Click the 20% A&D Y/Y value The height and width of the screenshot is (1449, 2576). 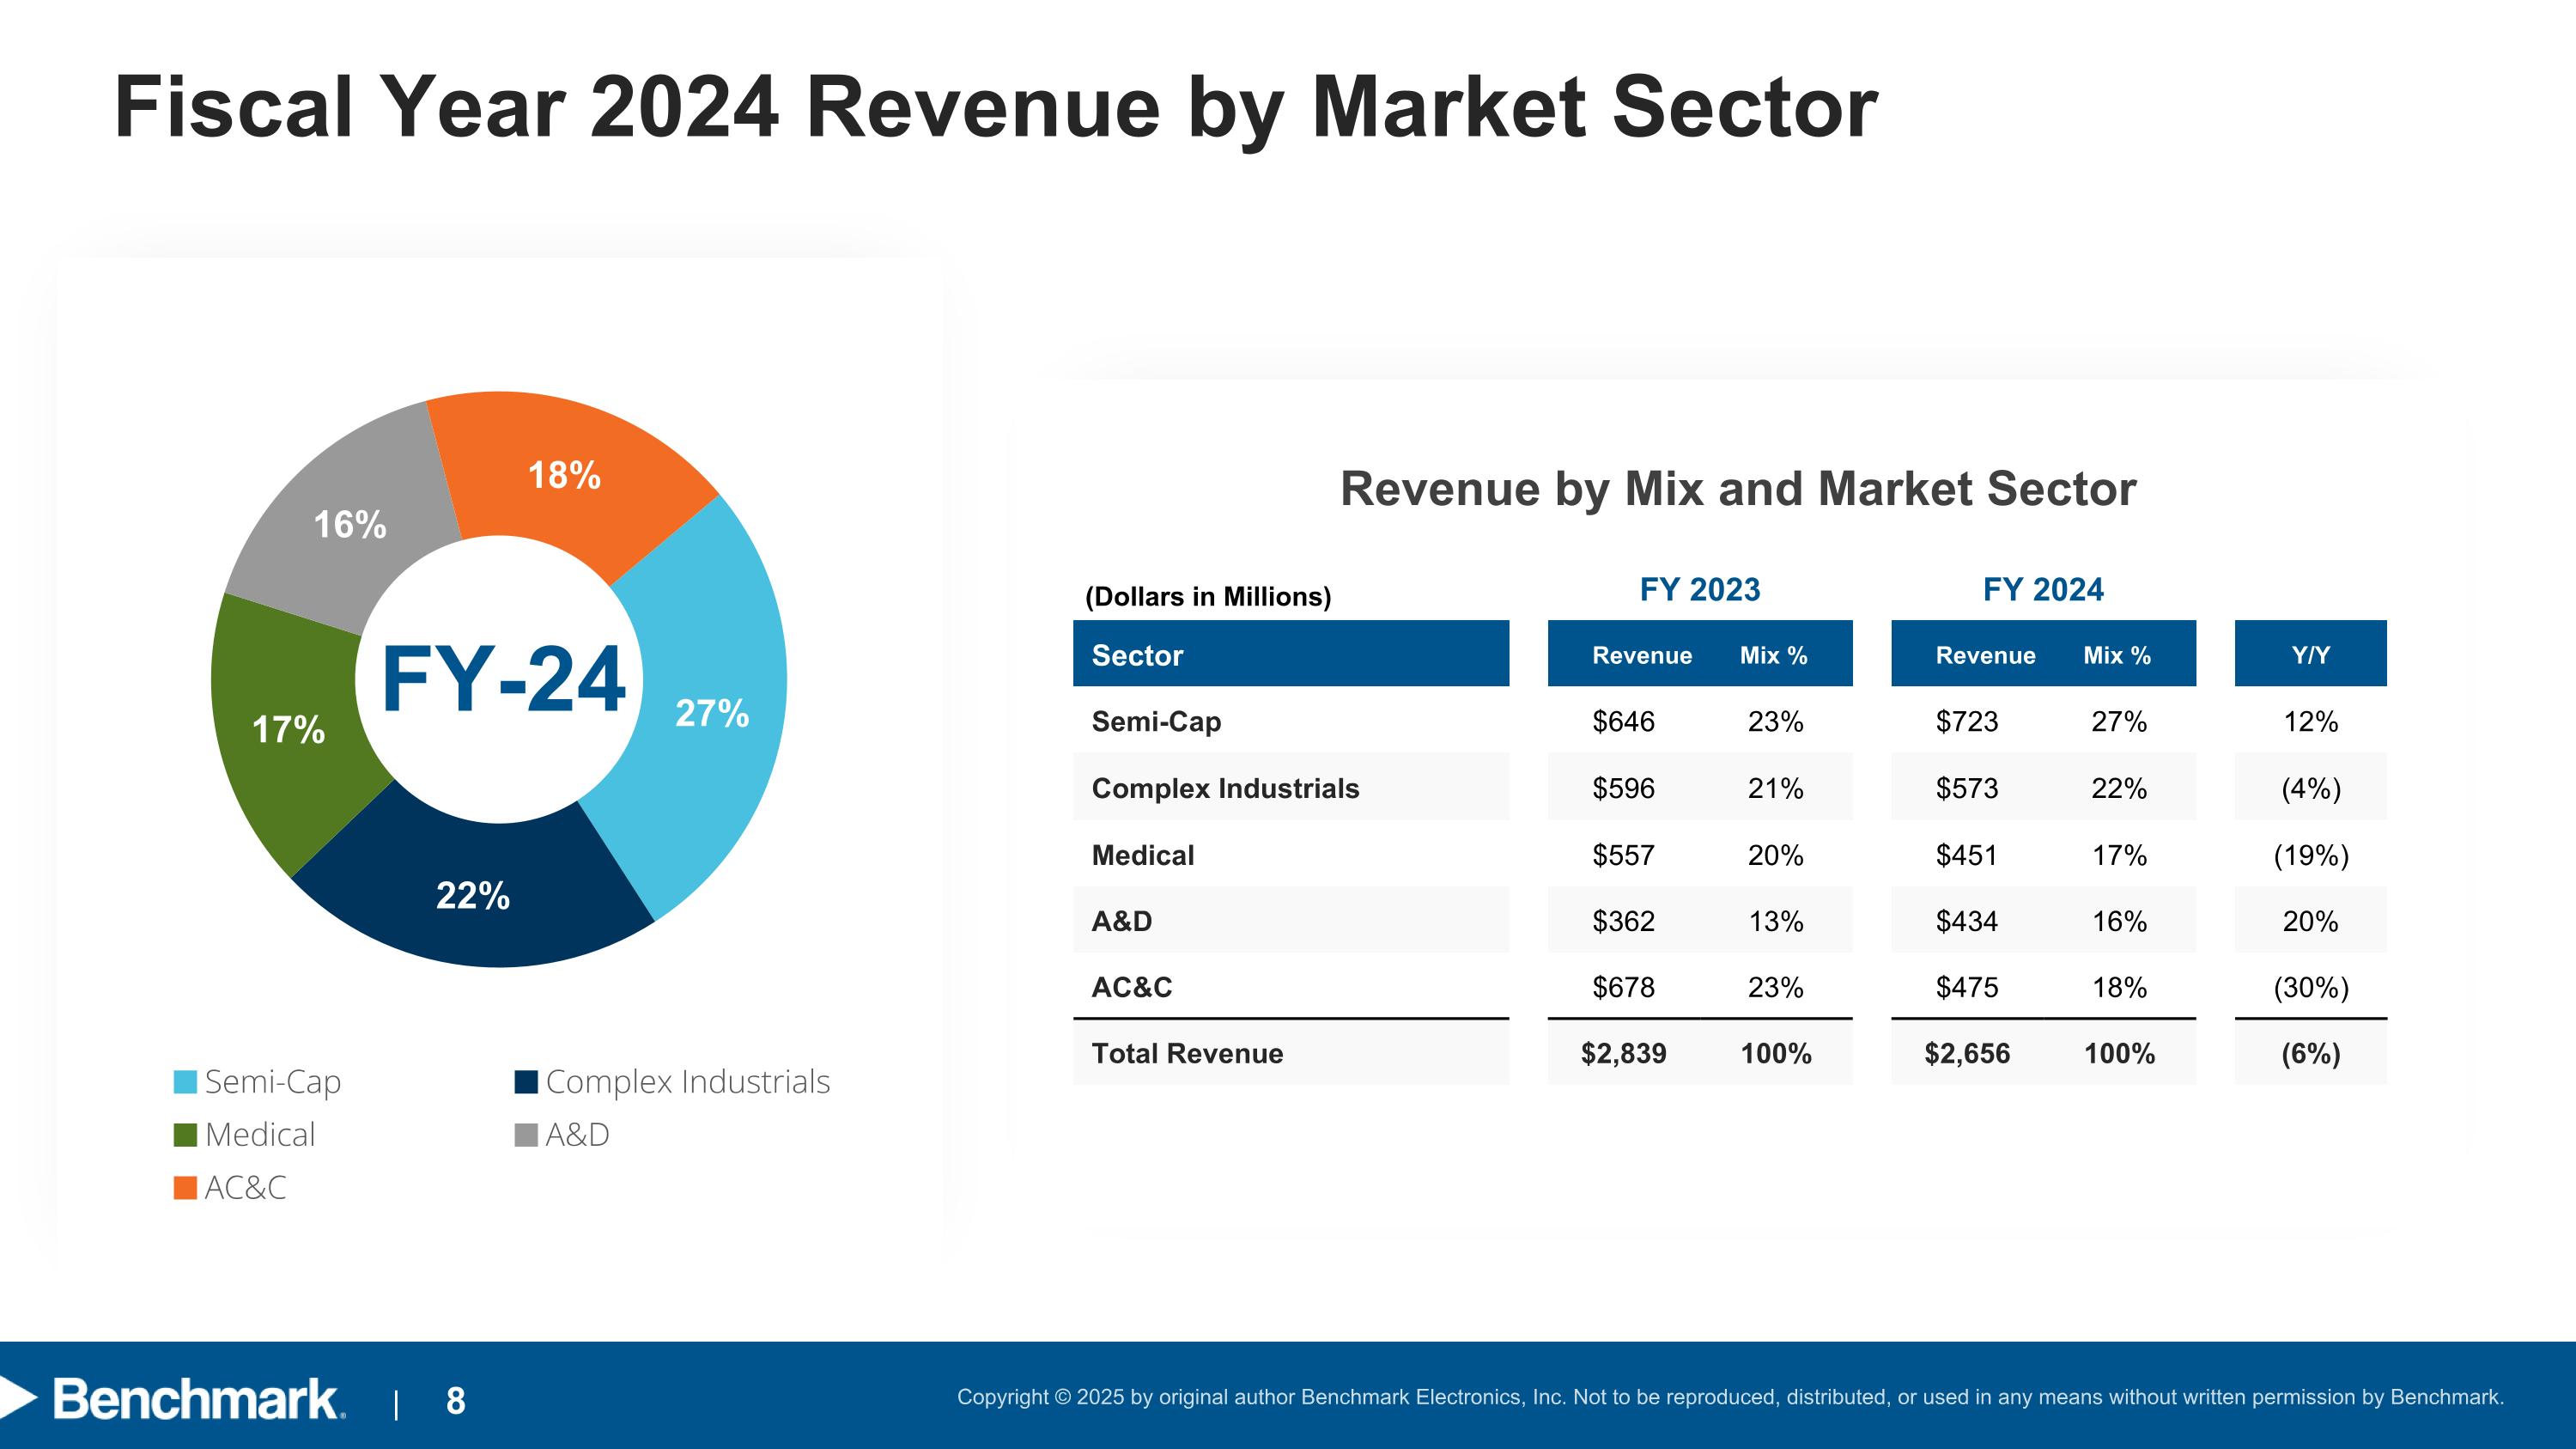(2310, 922)
